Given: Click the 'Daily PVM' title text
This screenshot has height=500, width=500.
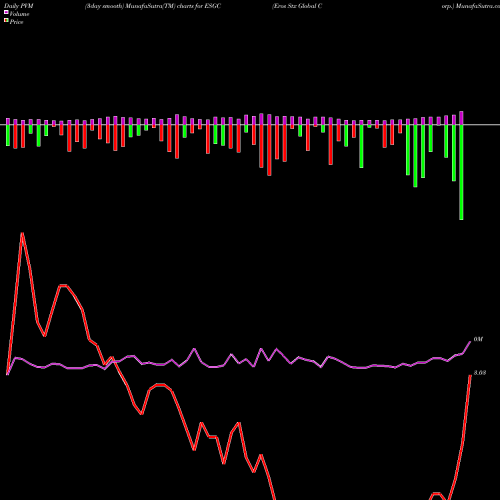Looking at the screenshot, I should (19, 6).
